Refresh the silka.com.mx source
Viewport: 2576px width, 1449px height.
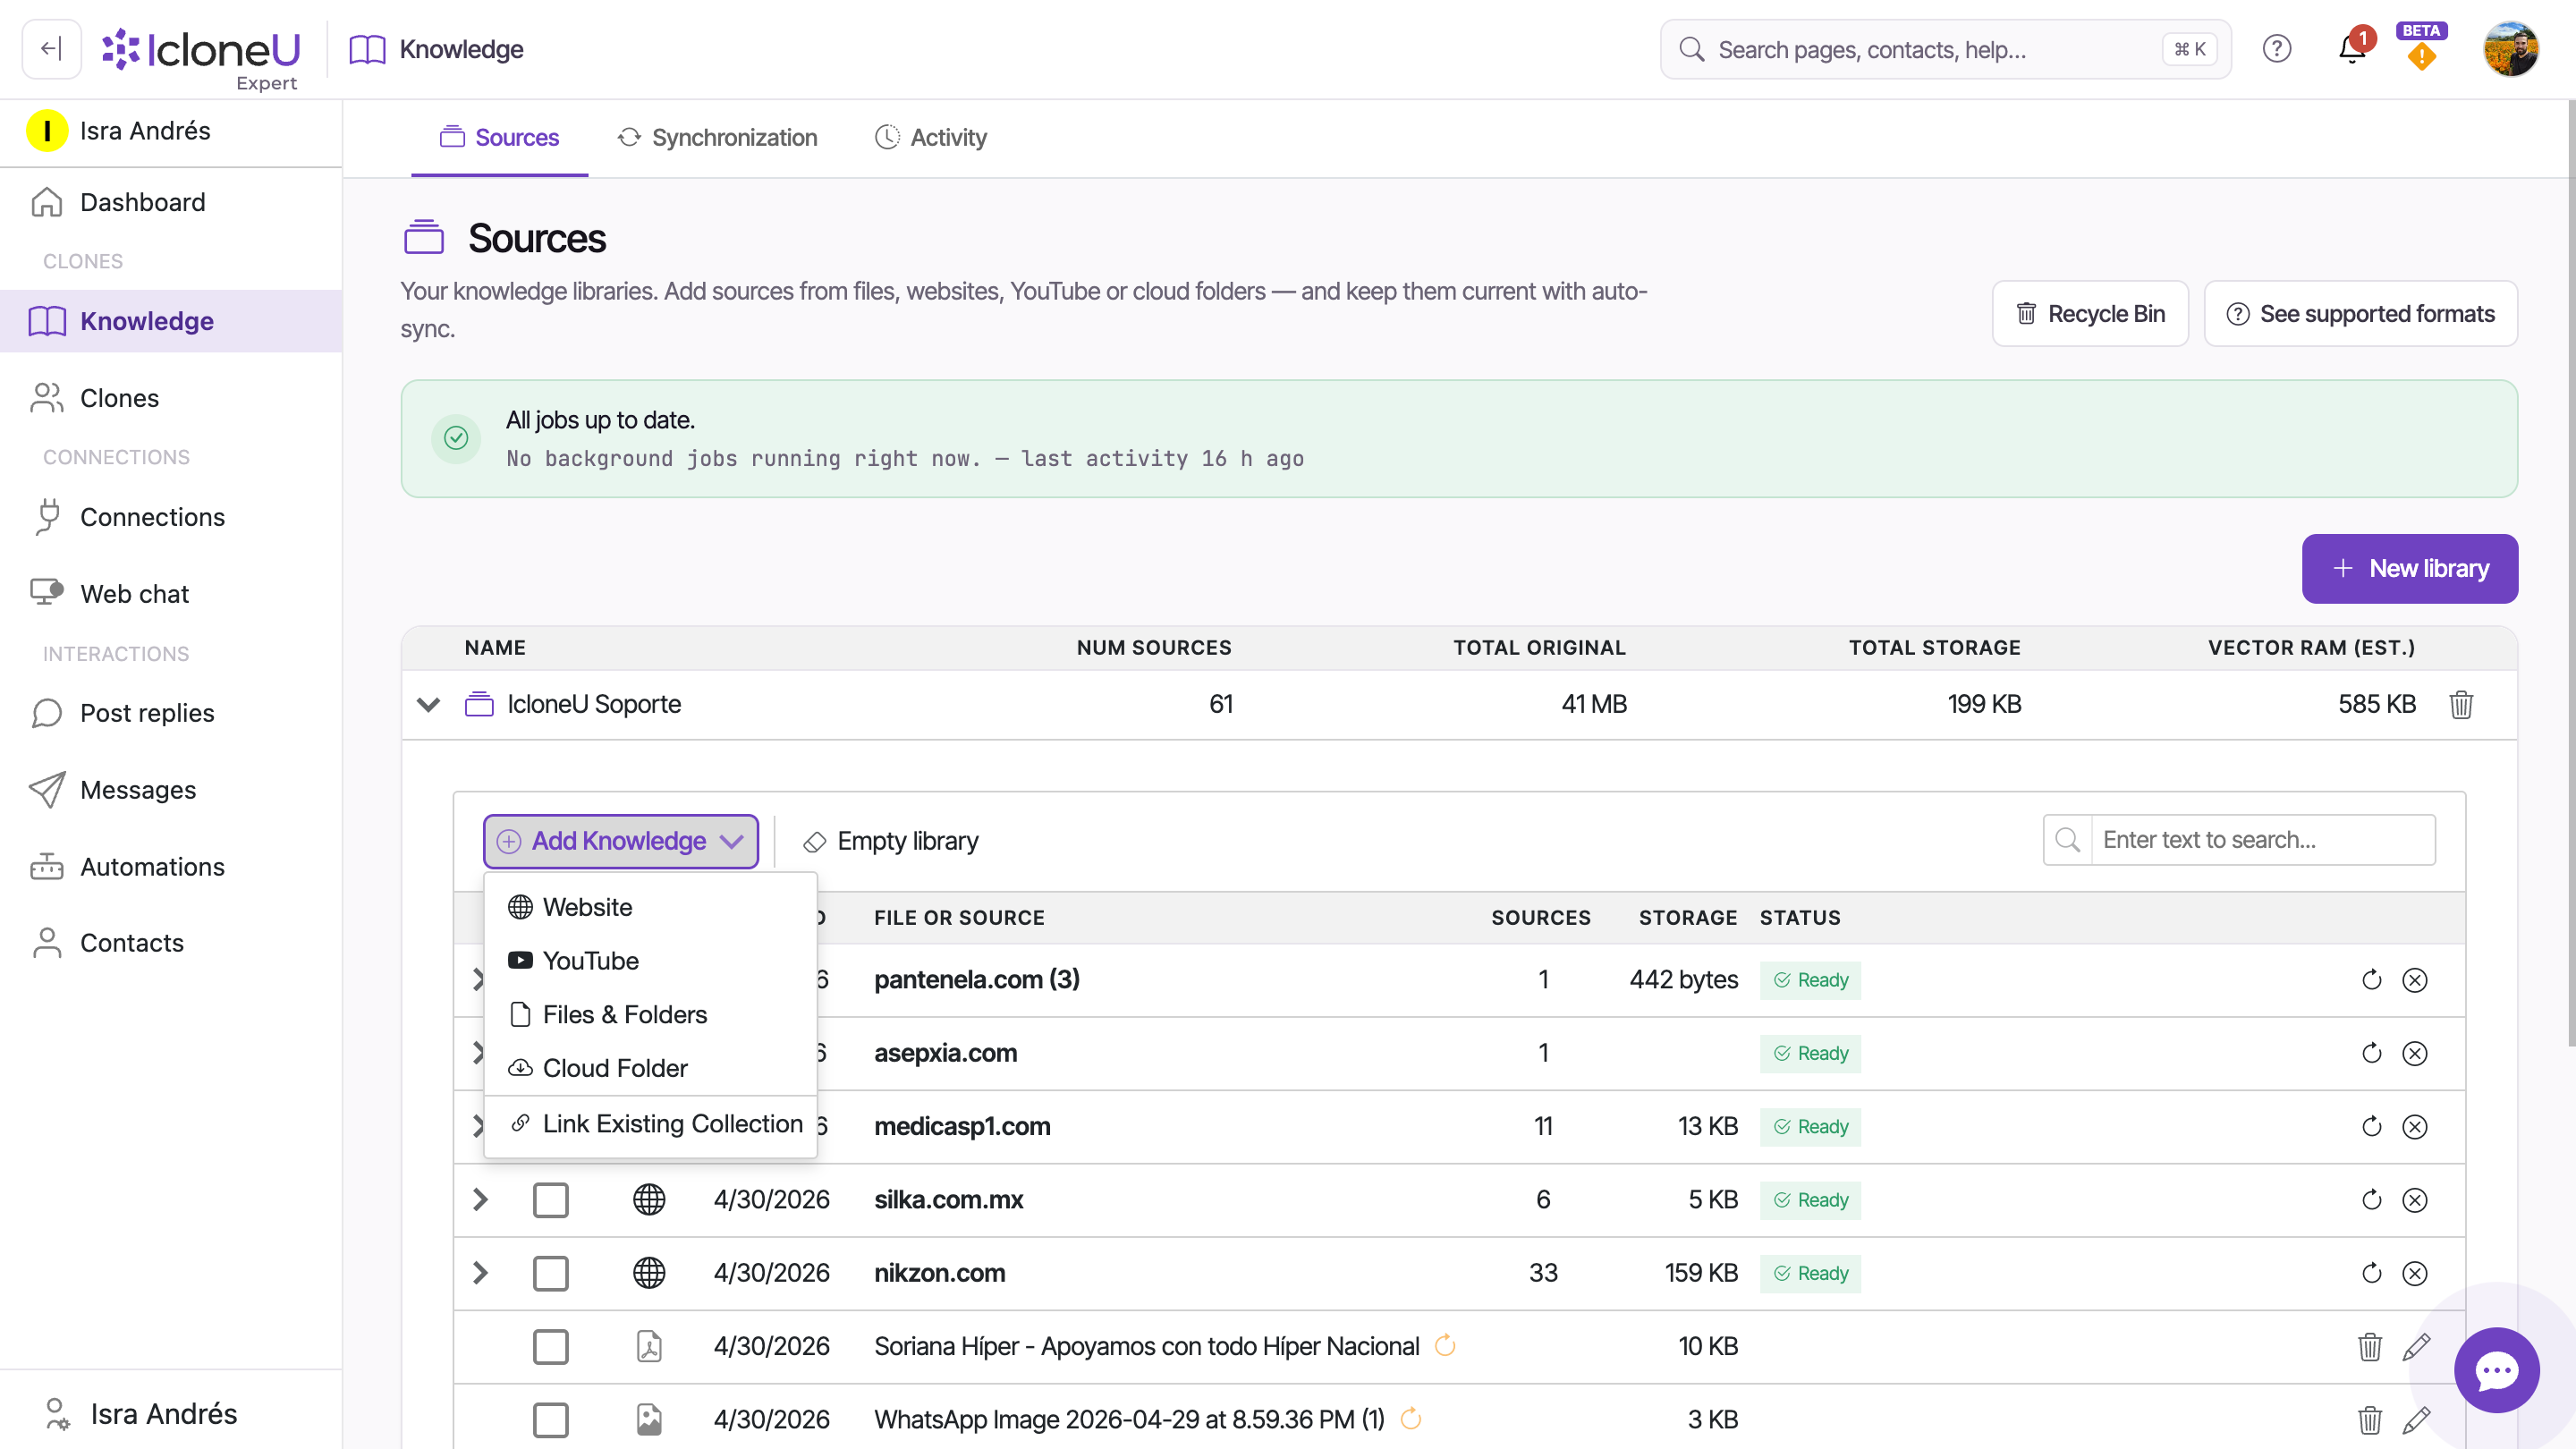[x=2371, y=1200]
